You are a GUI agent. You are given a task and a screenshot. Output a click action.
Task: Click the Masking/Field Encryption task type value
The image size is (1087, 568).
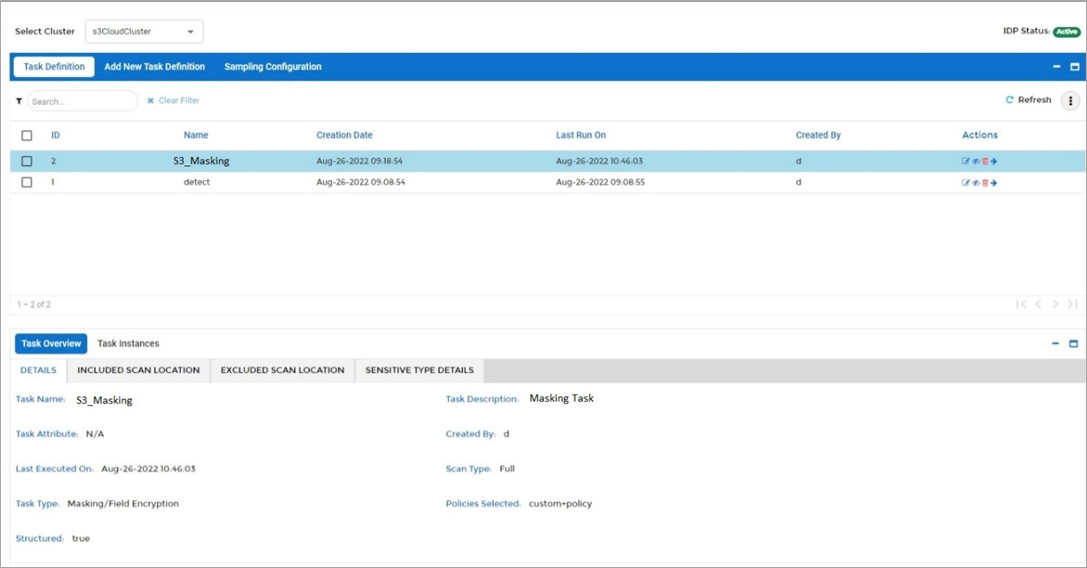(x=123, y=504)
